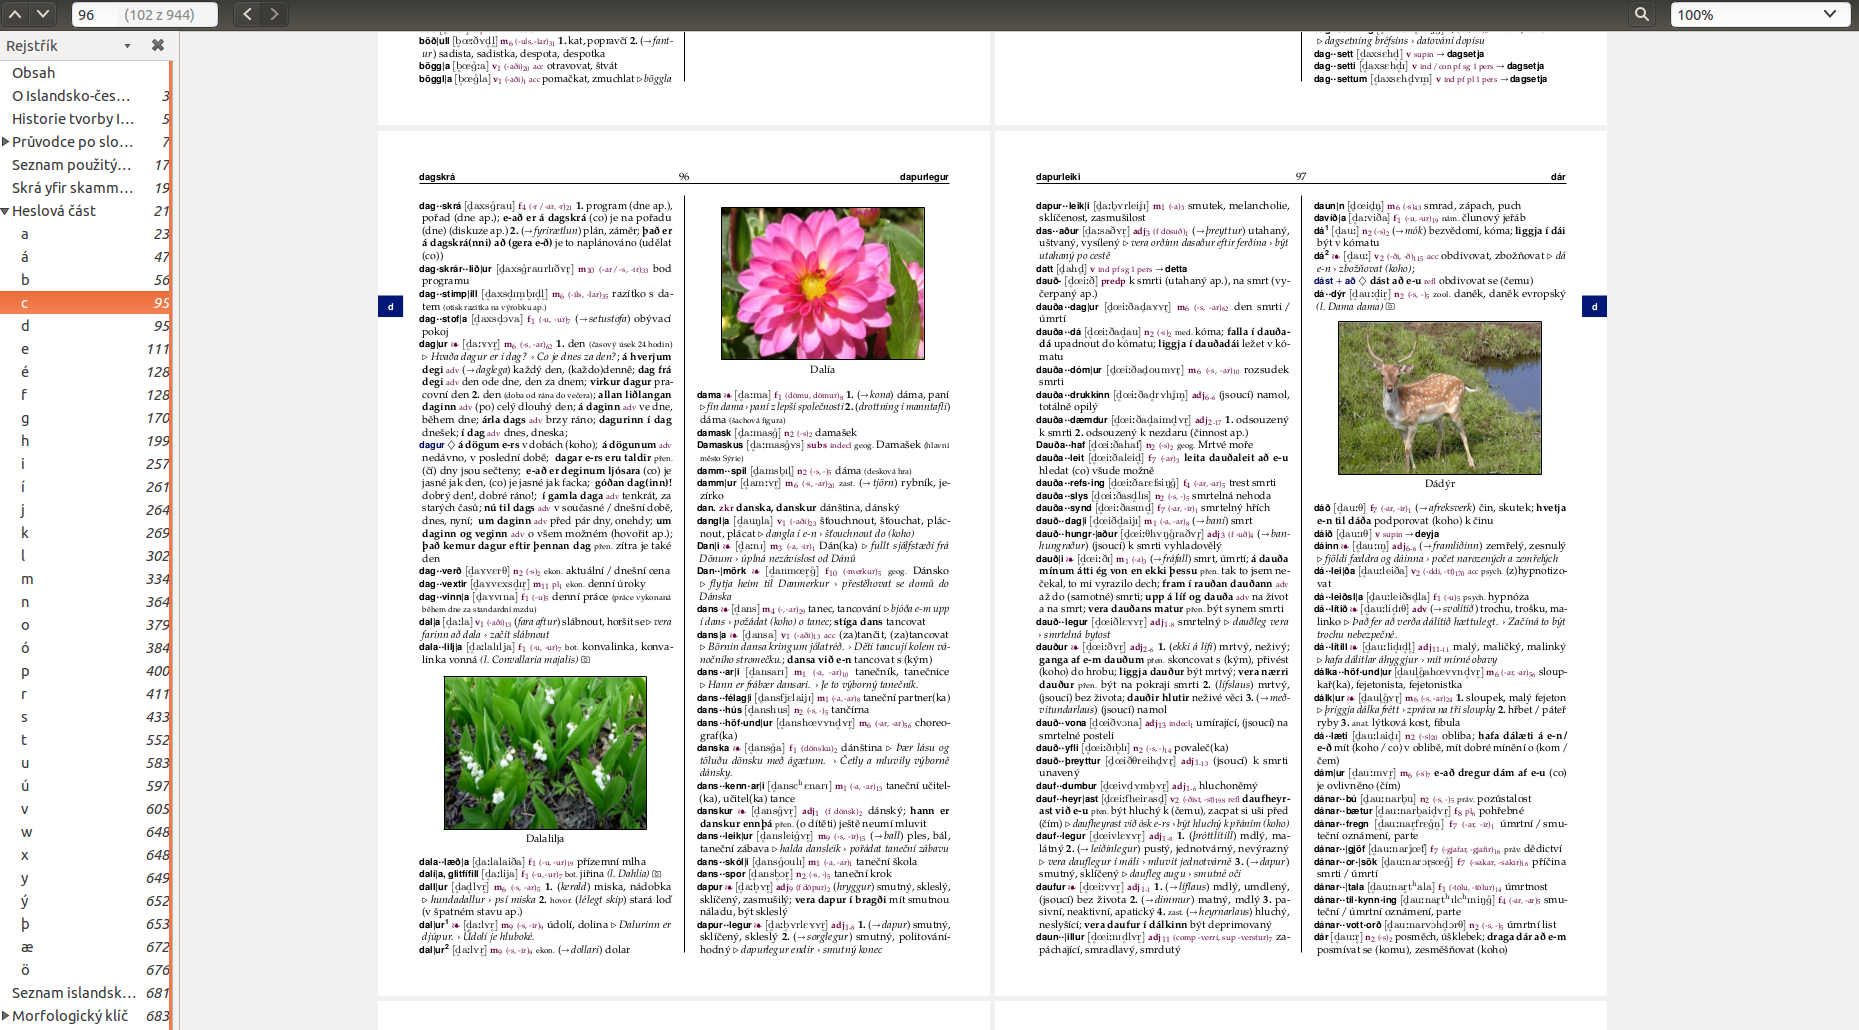Go to previous page with up arrow
Image resolution: width=1859 pixels, height=1030 pixels.
tap(15, 14)
